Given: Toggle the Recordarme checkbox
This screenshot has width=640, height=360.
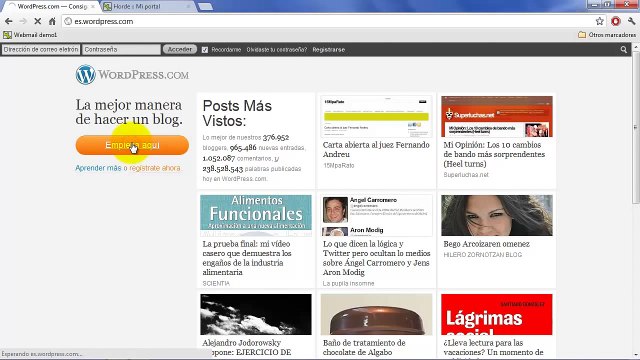Looking at the screenshot, I should tap(204, 50).
